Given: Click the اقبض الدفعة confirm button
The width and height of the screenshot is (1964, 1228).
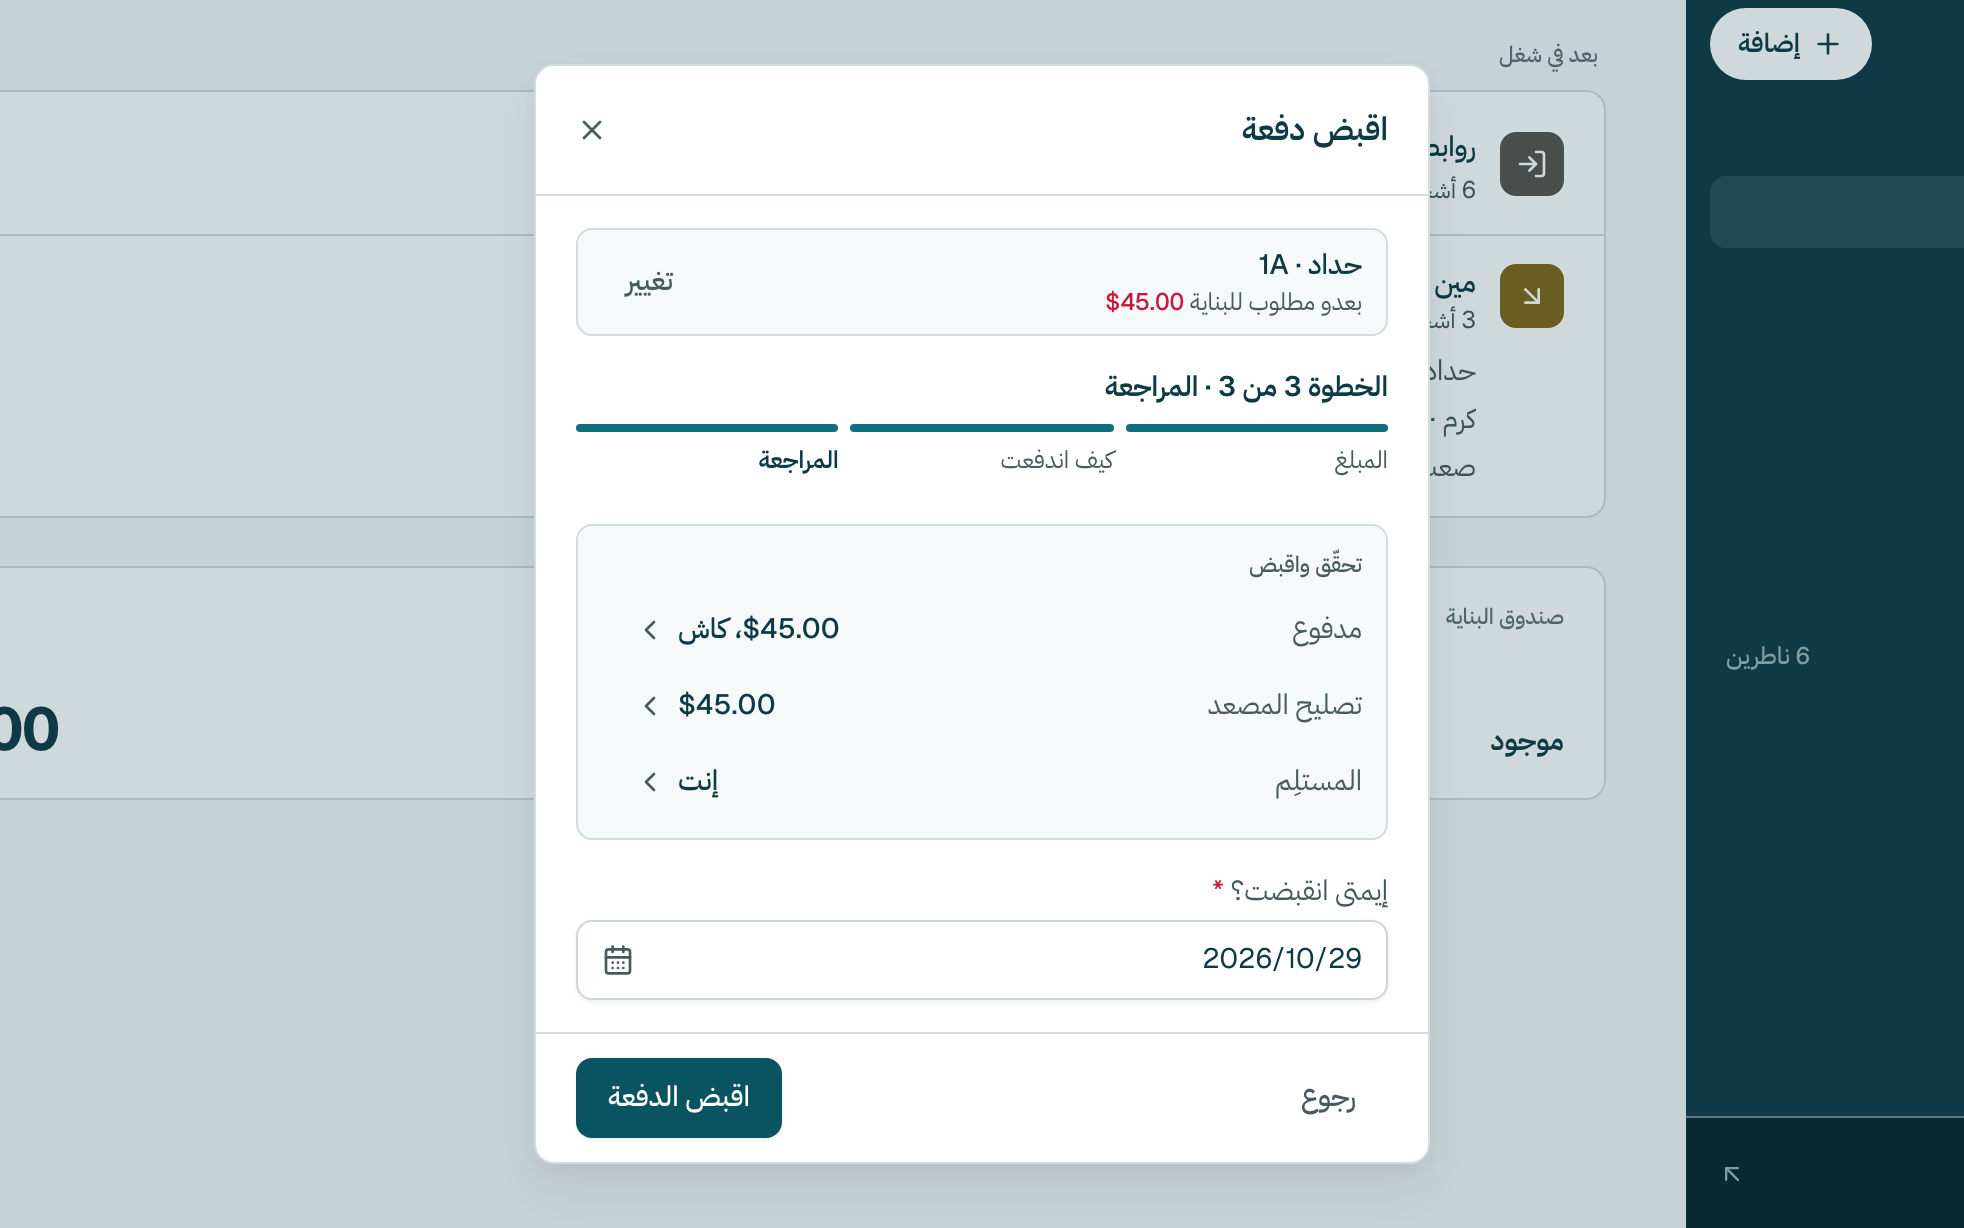Looking at the screenshot, I should [x=679, y=1098].
